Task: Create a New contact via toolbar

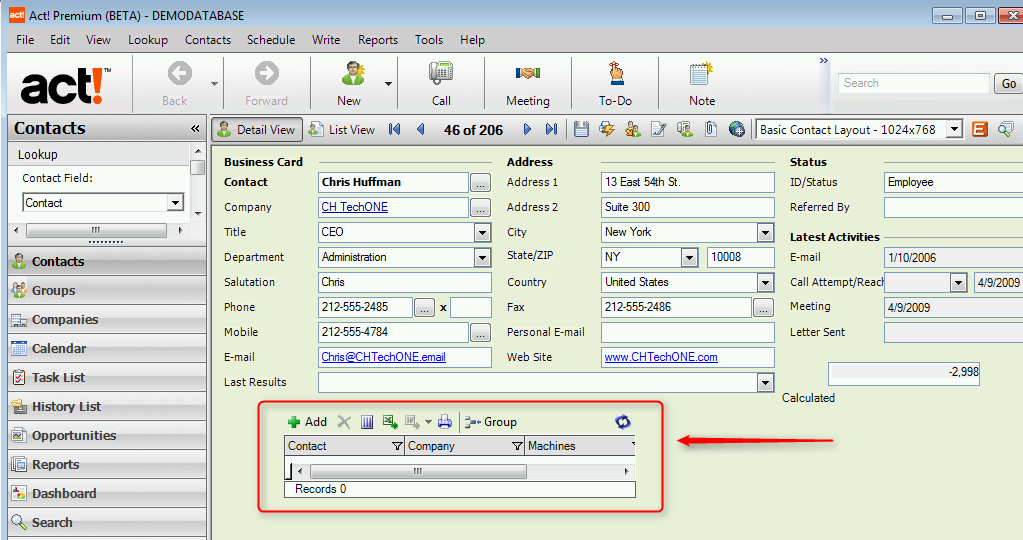Action: [x=350, y=83]
